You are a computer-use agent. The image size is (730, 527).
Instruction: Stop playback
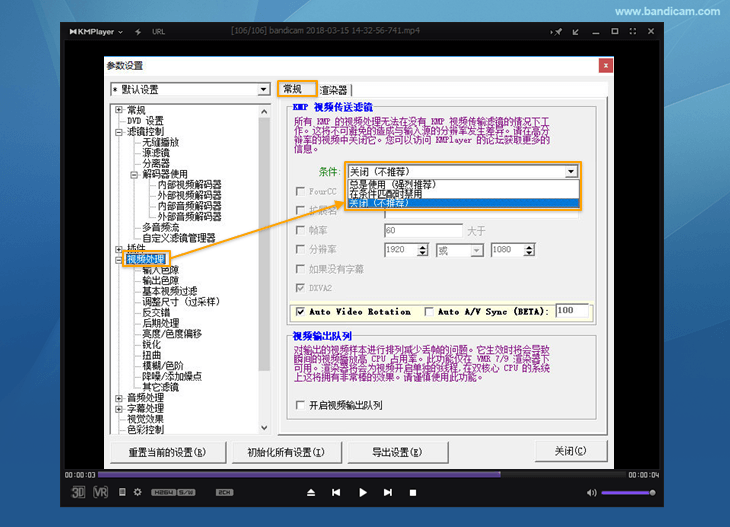(413, 493)
